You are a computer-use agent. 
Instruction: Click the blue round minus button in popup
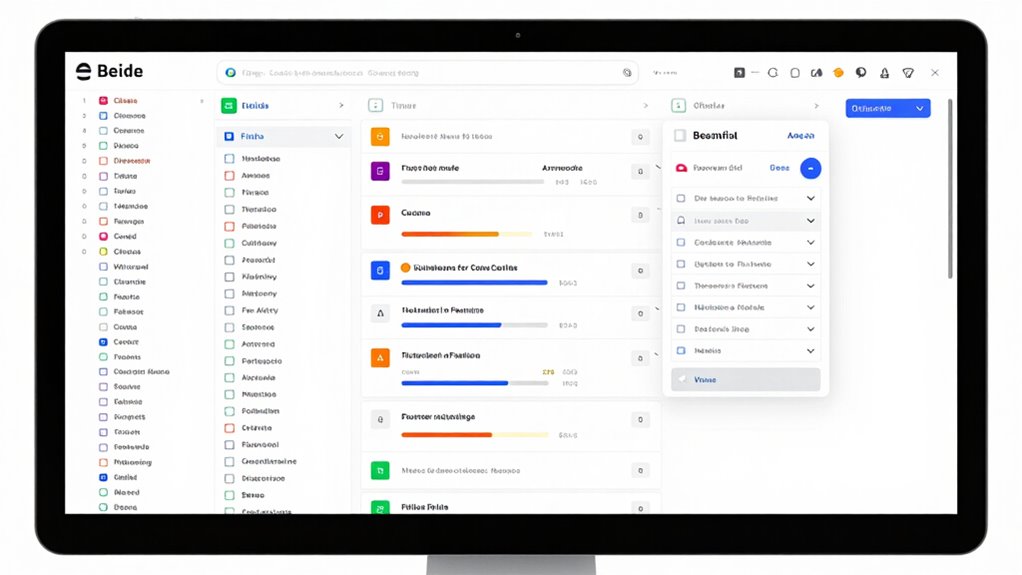(810, 168)
